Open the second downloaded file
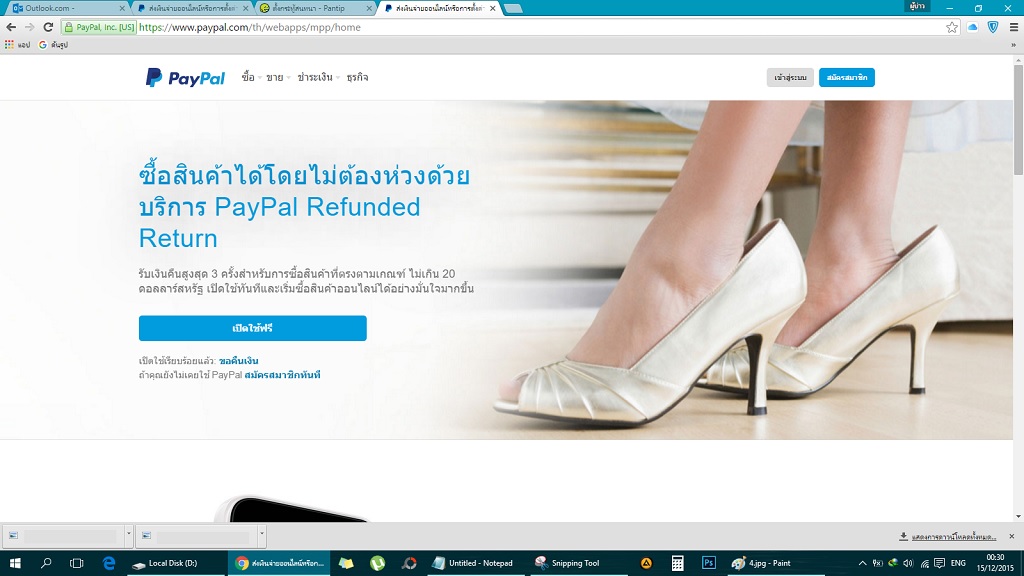Image resolution: width=1024 pixels, height=576 pixels. 197,536
